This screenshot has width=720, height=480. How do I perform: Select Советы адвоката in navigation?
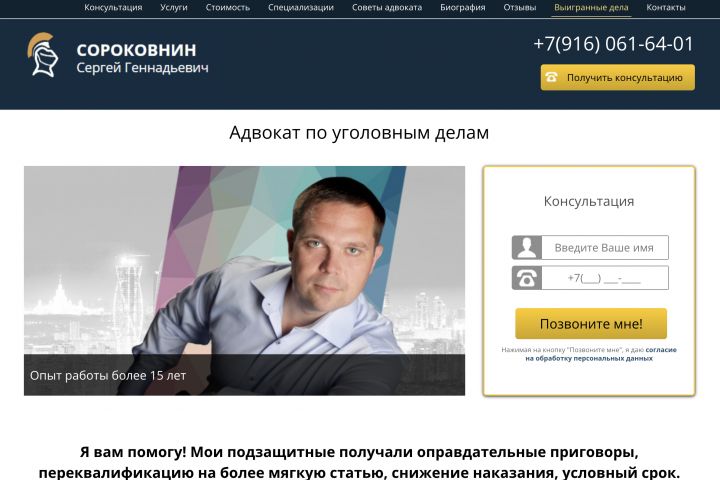[x=387, y=7]
